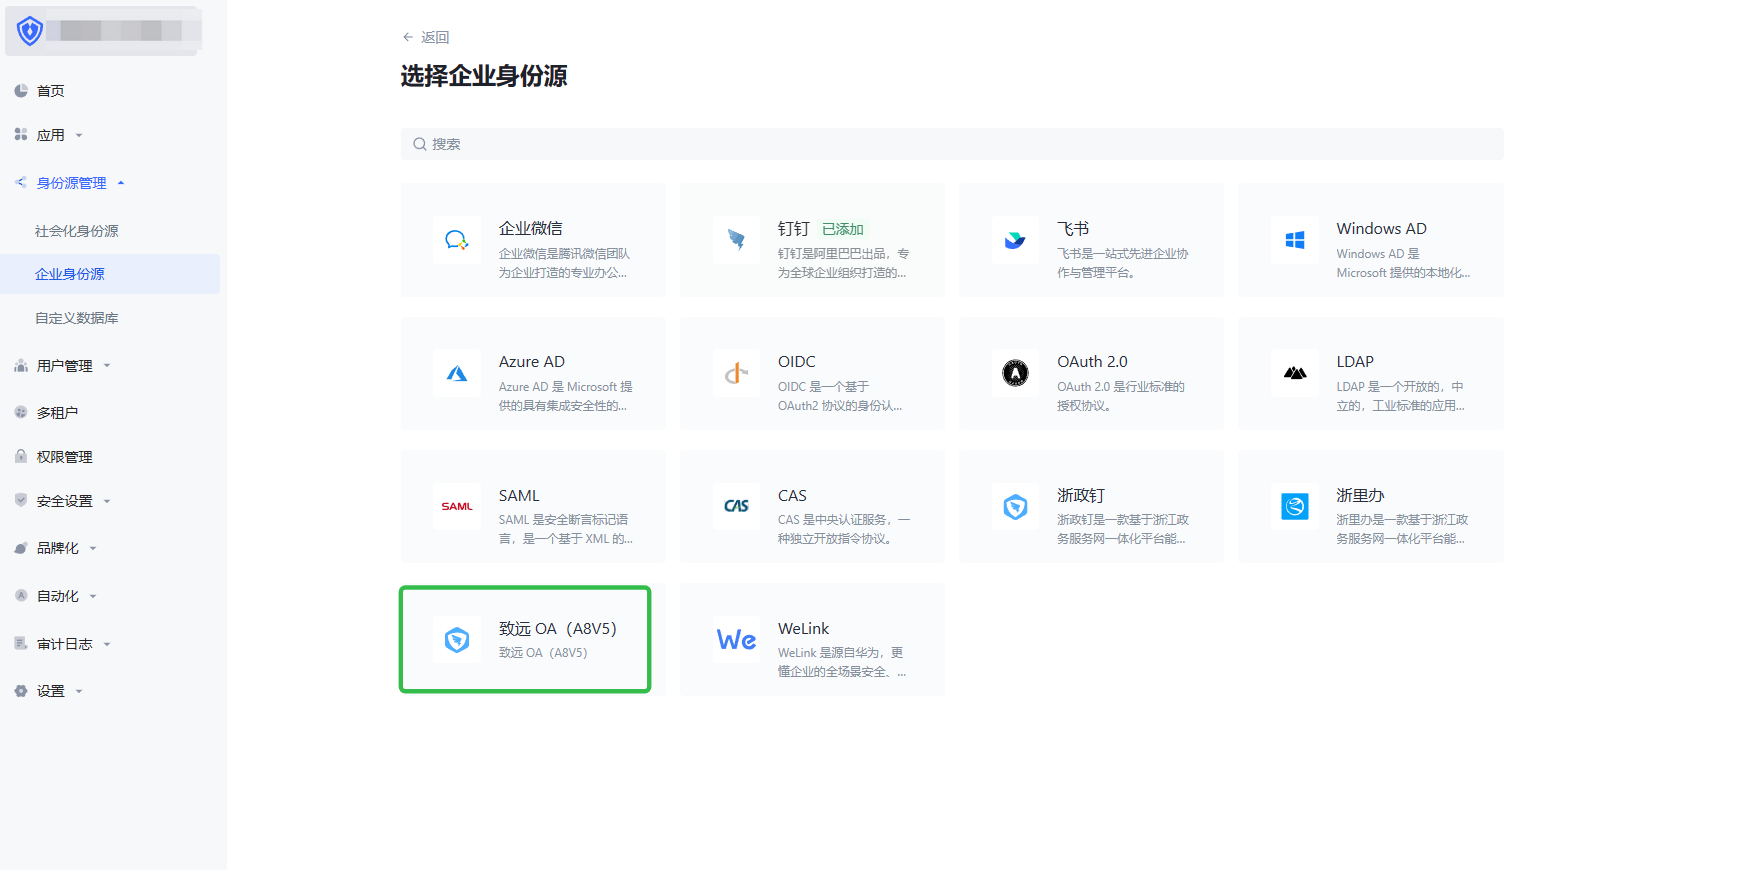This screenshot has height=870, width=1743.
Task: Open the 致远 OA (A8V5) card
Action: click(x=525, y=640)
